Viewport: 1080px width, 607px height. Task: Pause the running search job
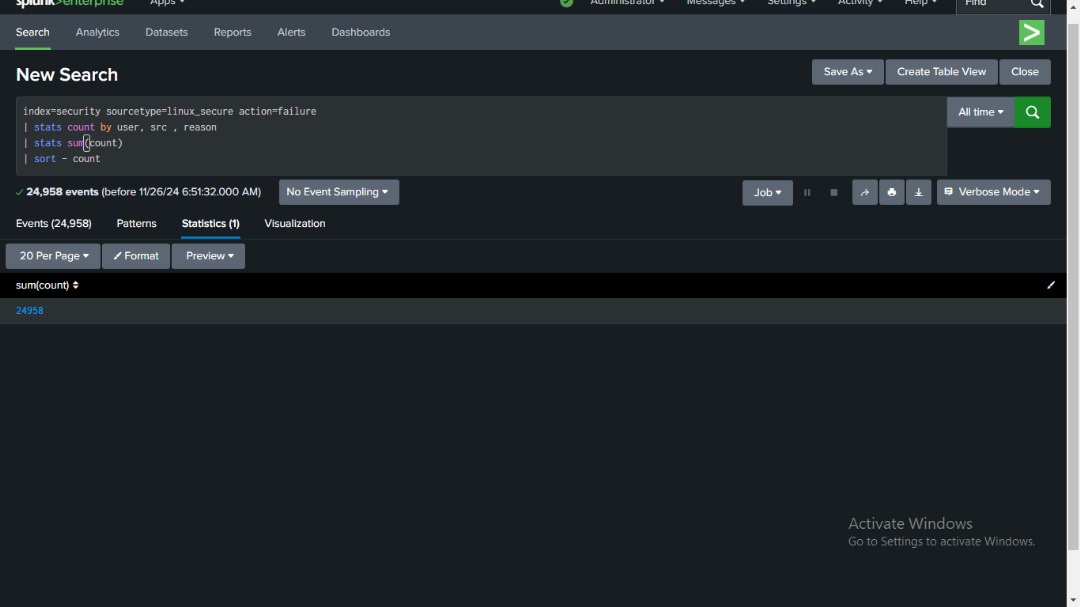tap(807, 192)
